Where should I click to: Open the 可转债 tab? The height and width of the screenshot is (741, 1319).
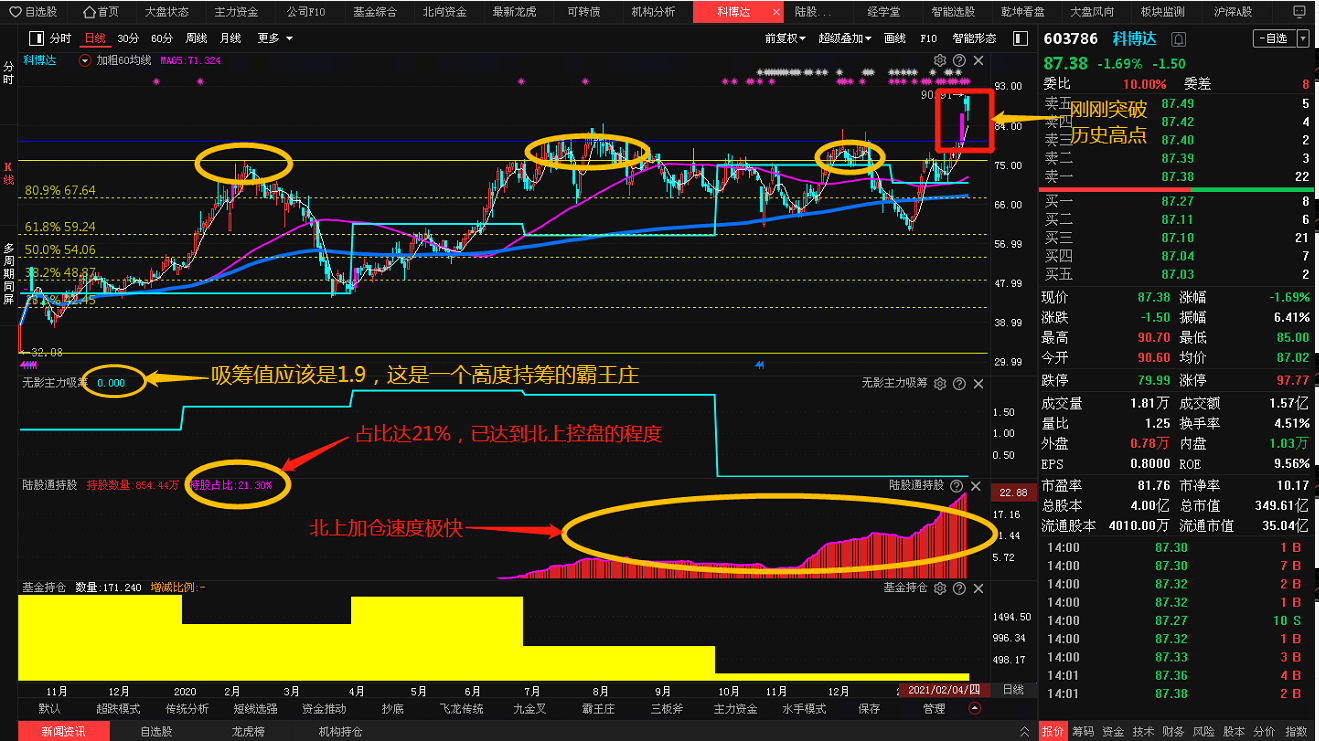coord(584,12)
